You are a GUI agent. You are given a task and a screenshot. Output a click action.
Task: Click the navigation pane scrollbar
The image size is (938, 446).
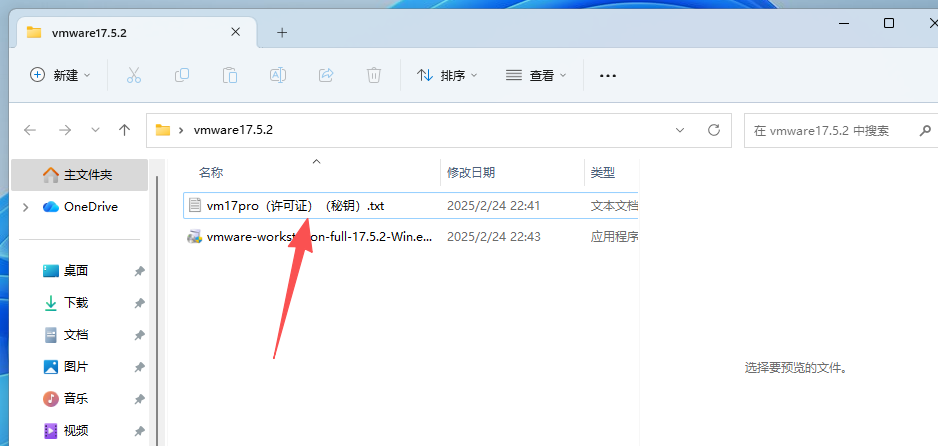click(x=157, y=310)
